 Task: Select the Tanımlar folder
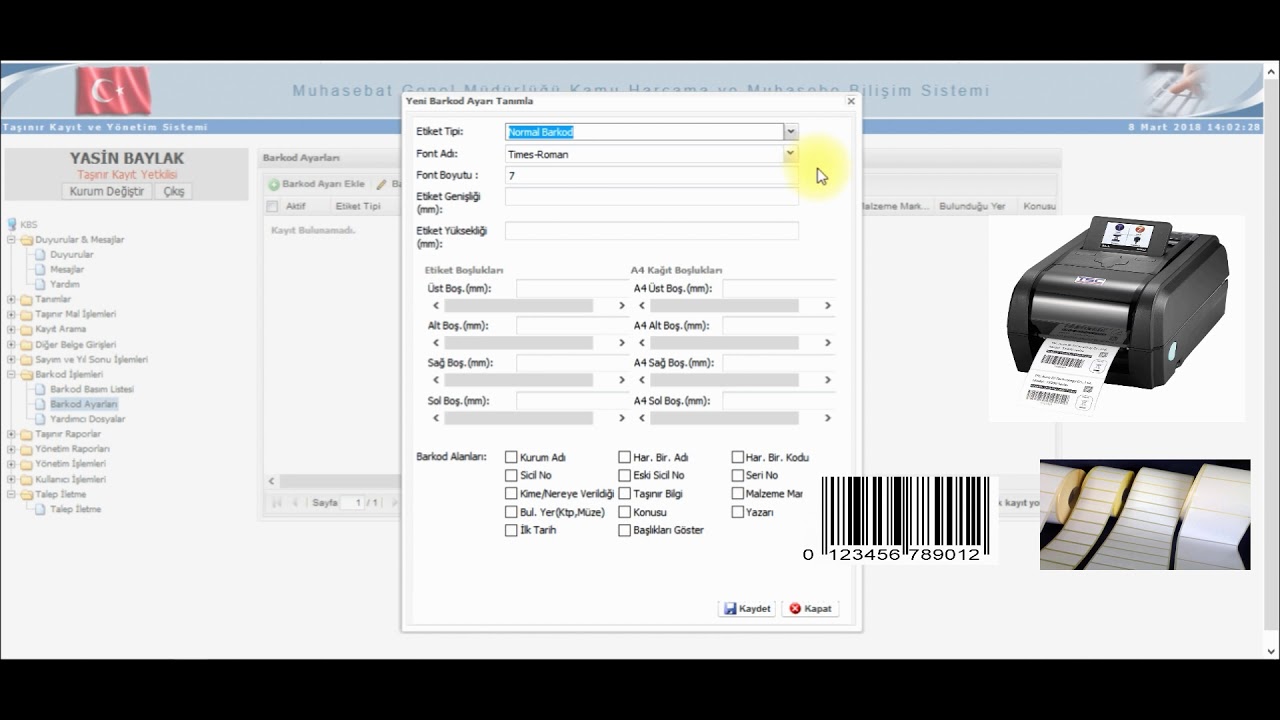(x=53, y=299)
